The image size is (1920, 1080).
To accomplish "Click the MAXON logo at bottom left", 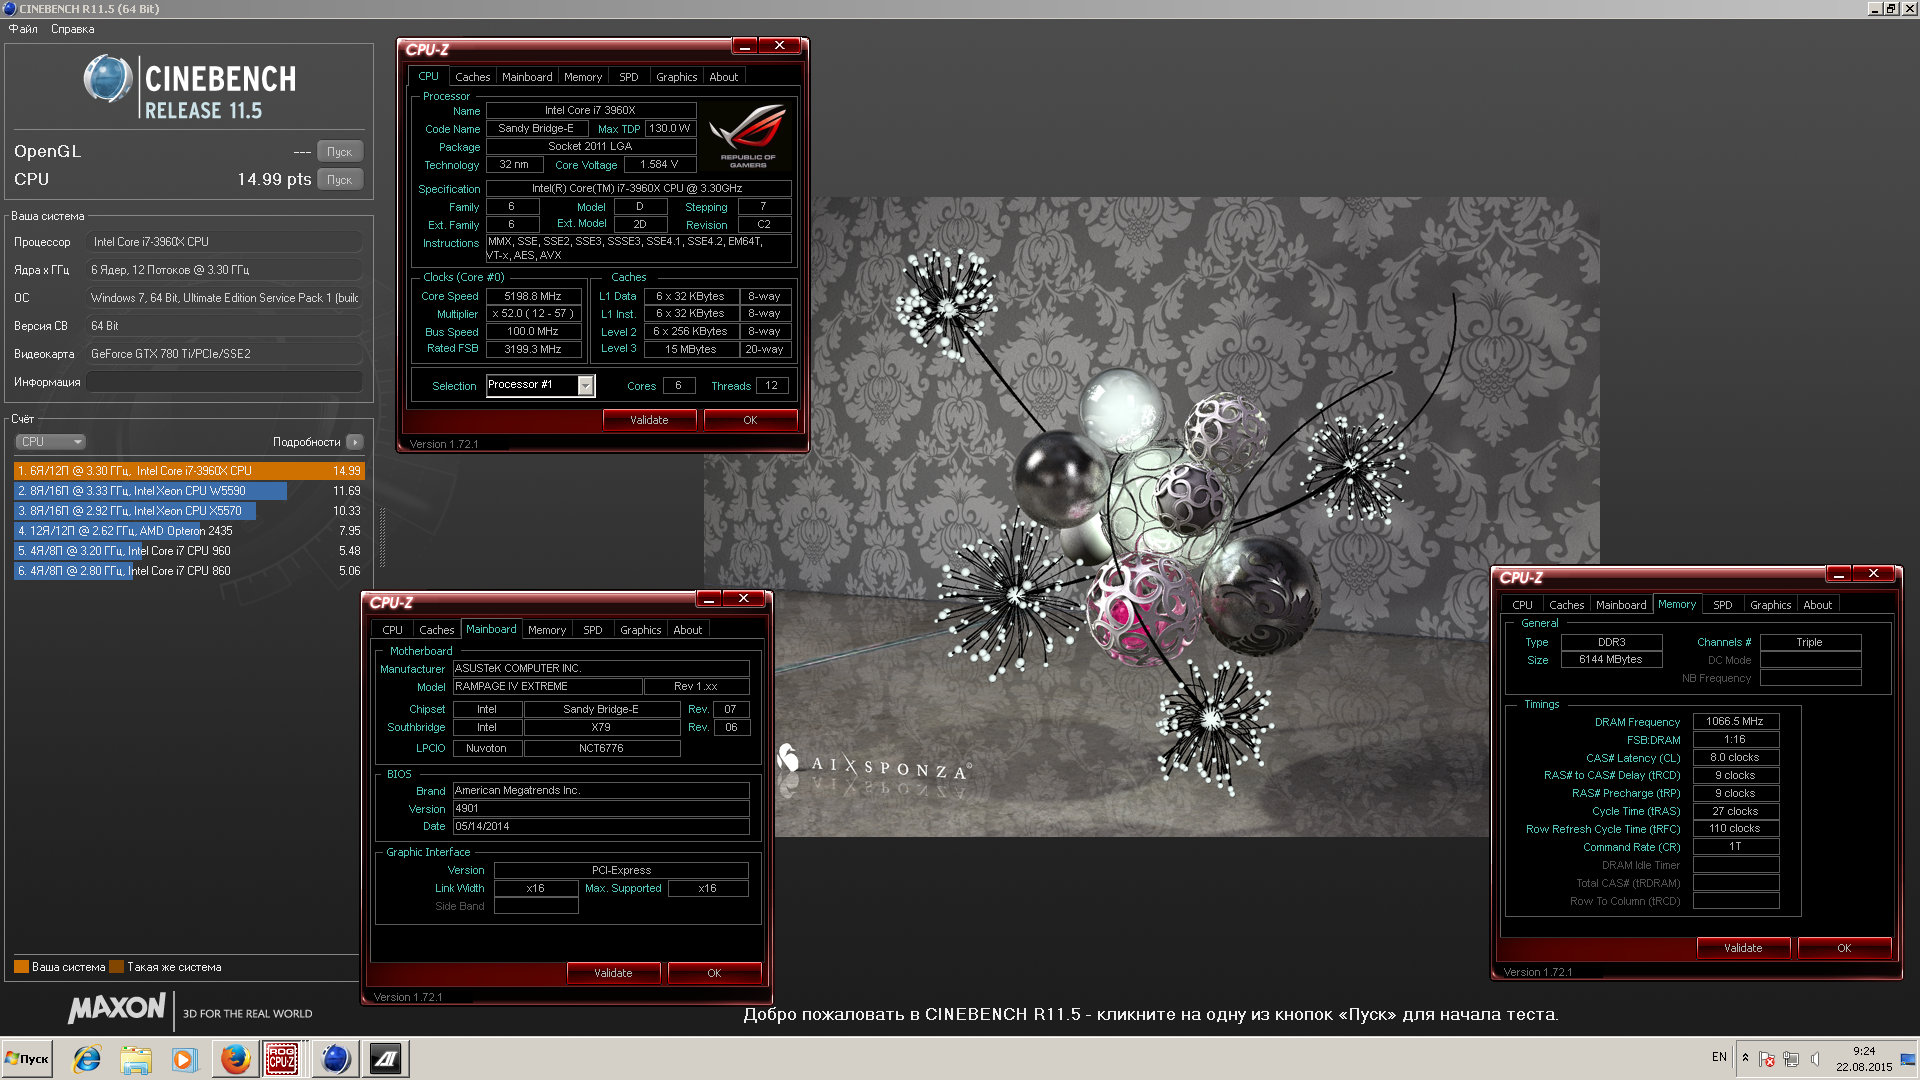I will [x=116, y=1008].
